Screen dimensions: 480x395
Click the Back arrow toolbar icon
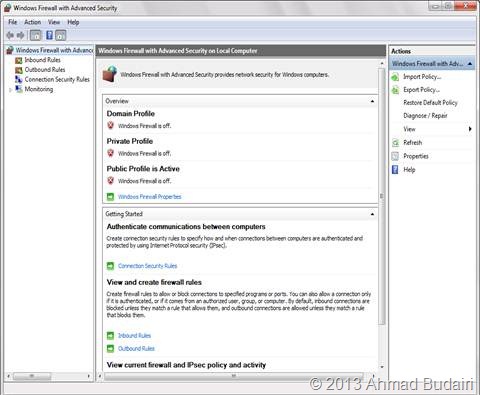pyautogui.click(x=10, y=35)
